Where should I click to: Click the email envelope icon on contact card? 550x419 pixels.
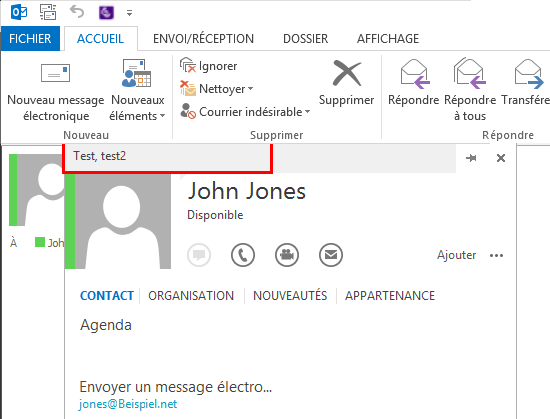[331, 255]
